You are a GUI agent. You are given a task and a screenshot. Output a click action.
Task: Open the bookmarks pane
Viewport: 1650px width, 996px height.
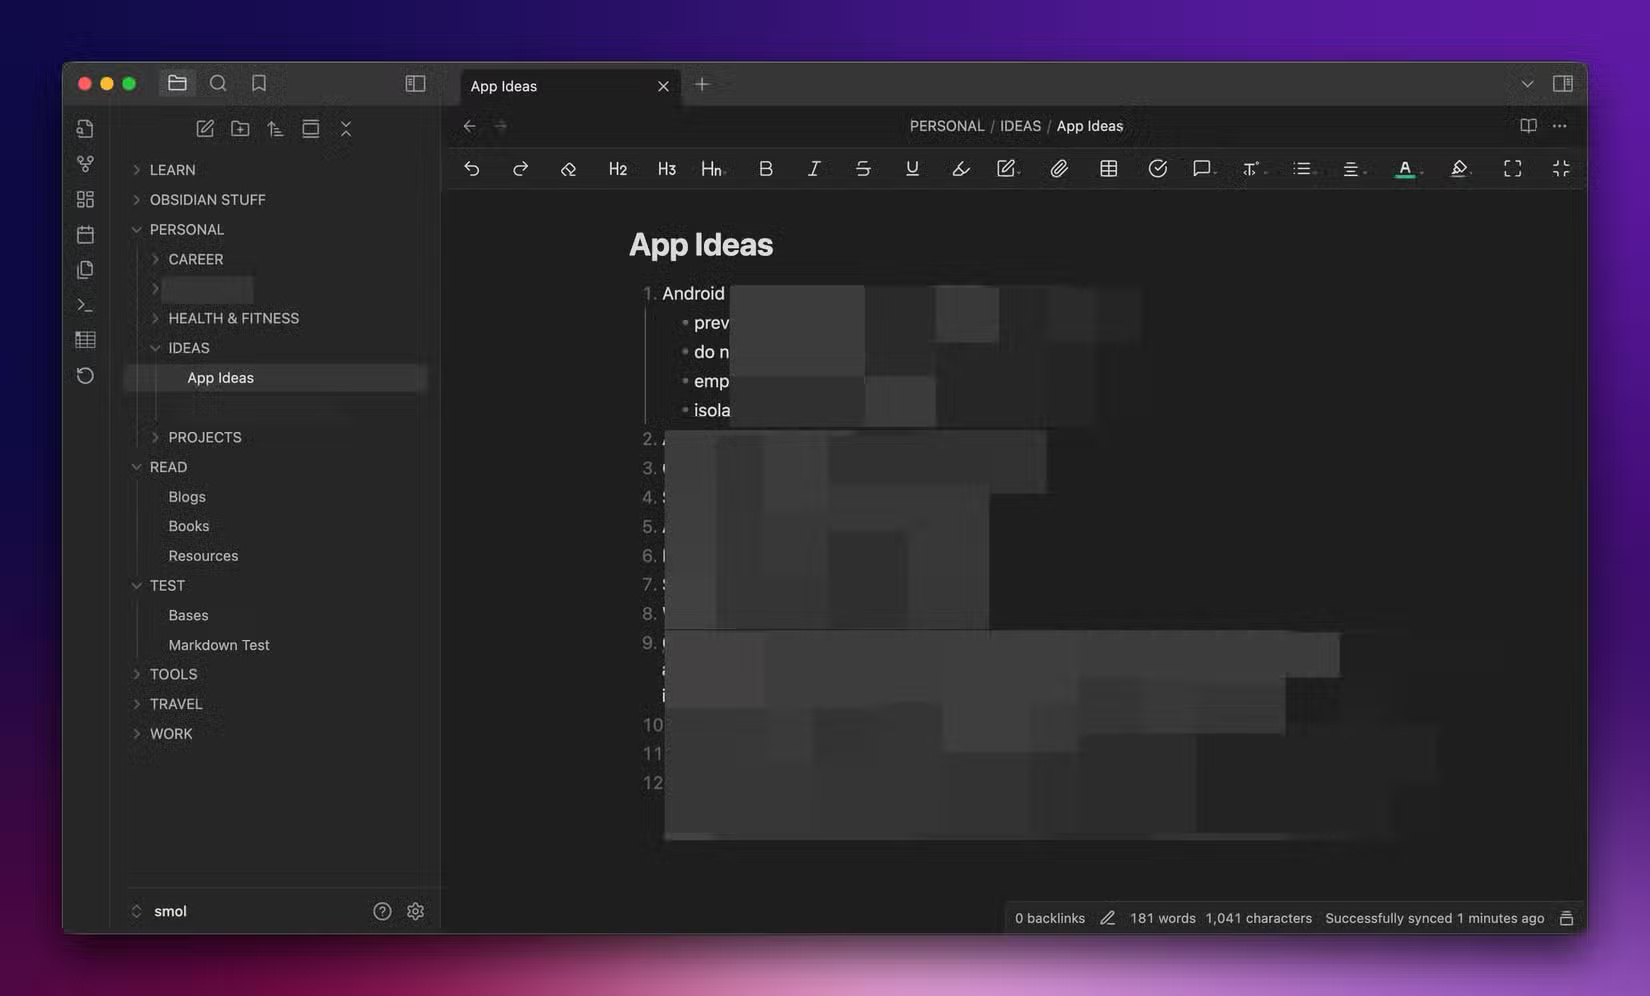tap(259, 83)
